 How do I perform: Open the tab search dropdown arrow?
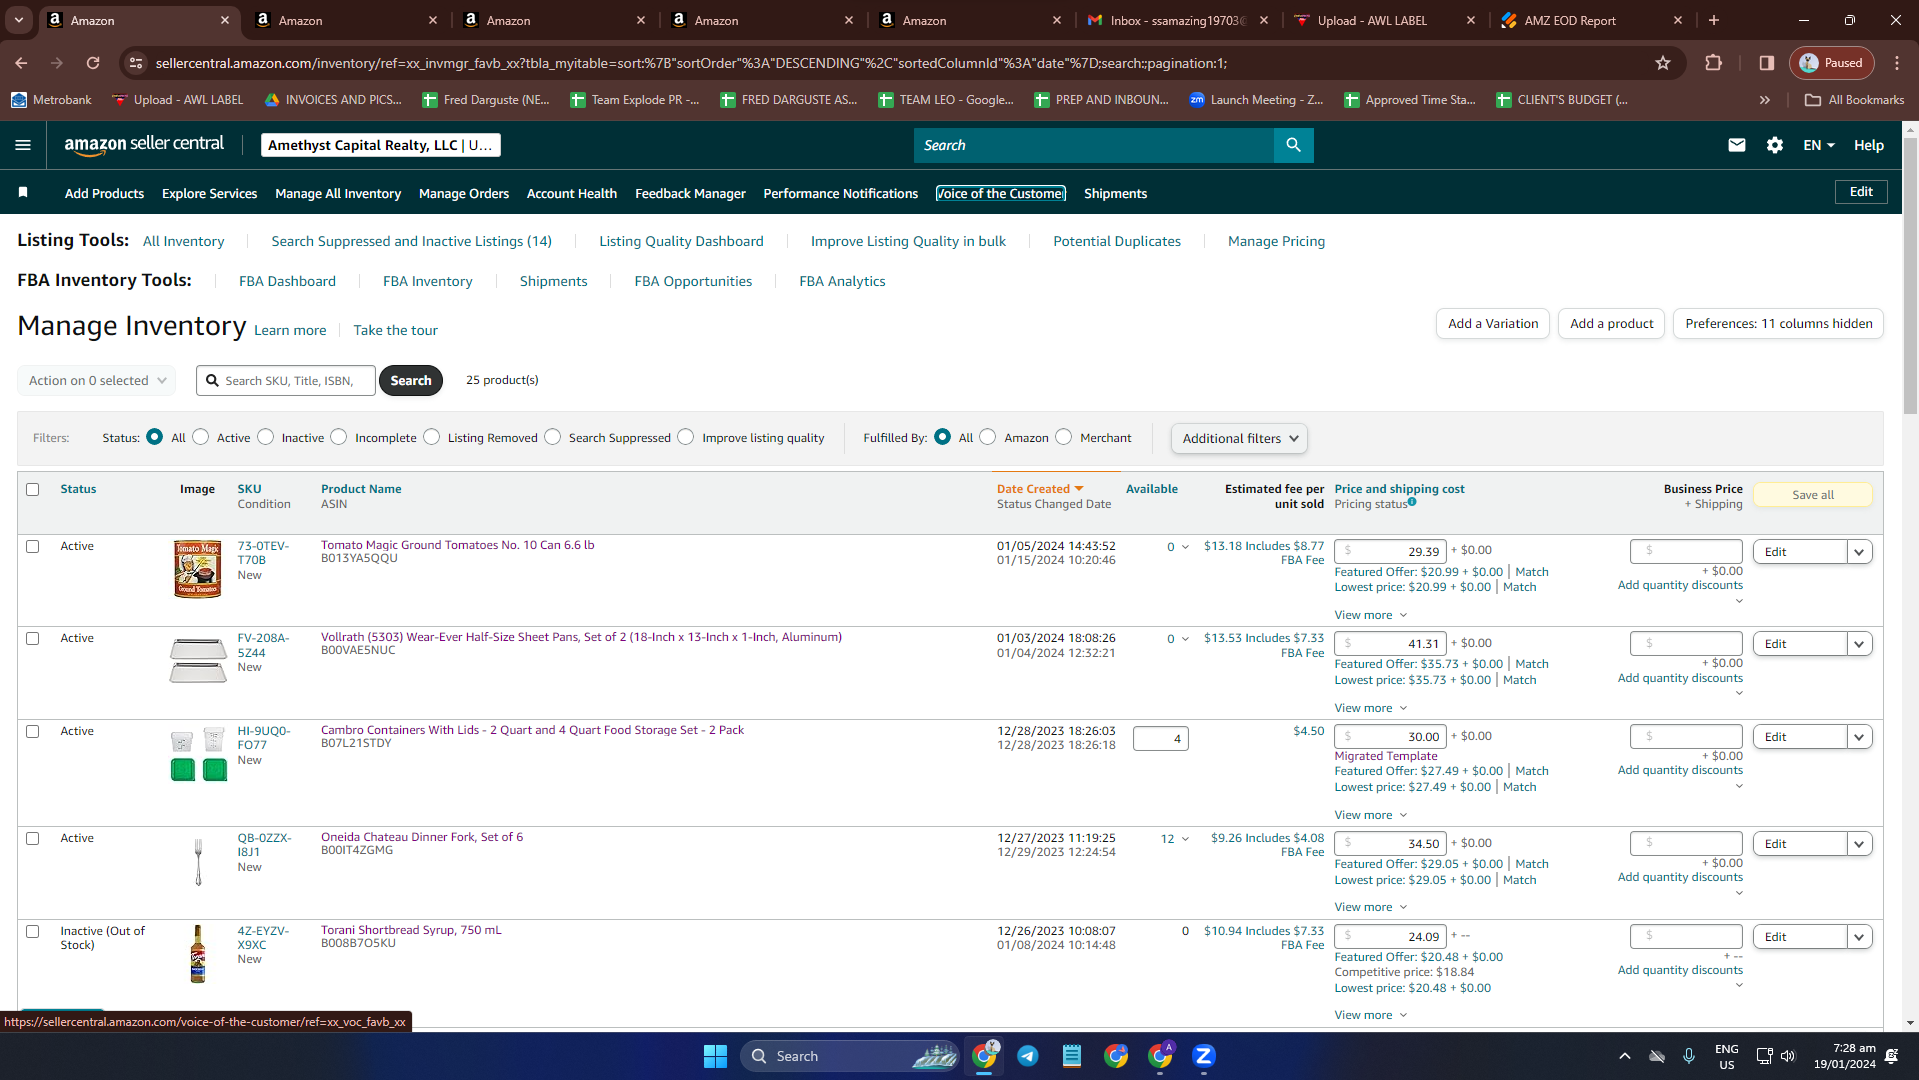click(x=19, y=20)
